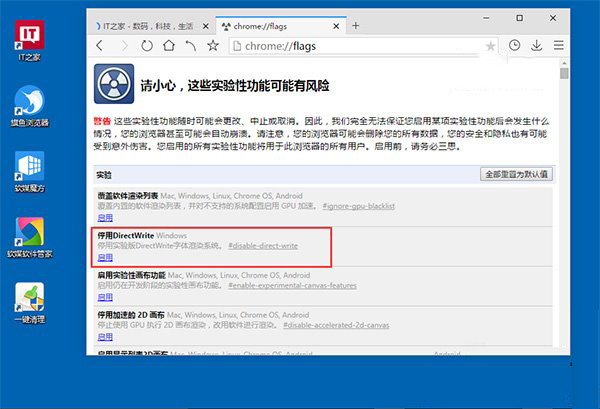The width and height of the screenshot is (600, 409).
Task: Click the 请小心 page heading
Action: [x=235, y=86]
